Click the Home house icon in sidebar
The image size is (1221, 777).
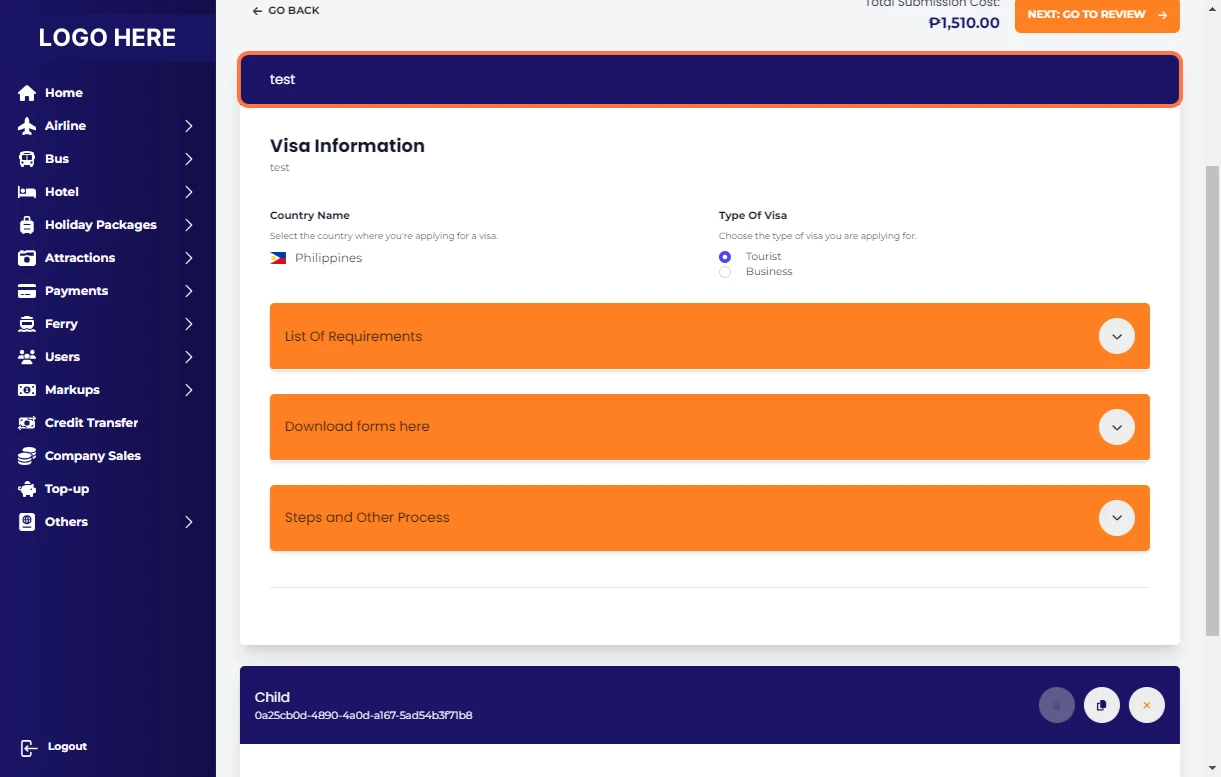coord(27,93)
